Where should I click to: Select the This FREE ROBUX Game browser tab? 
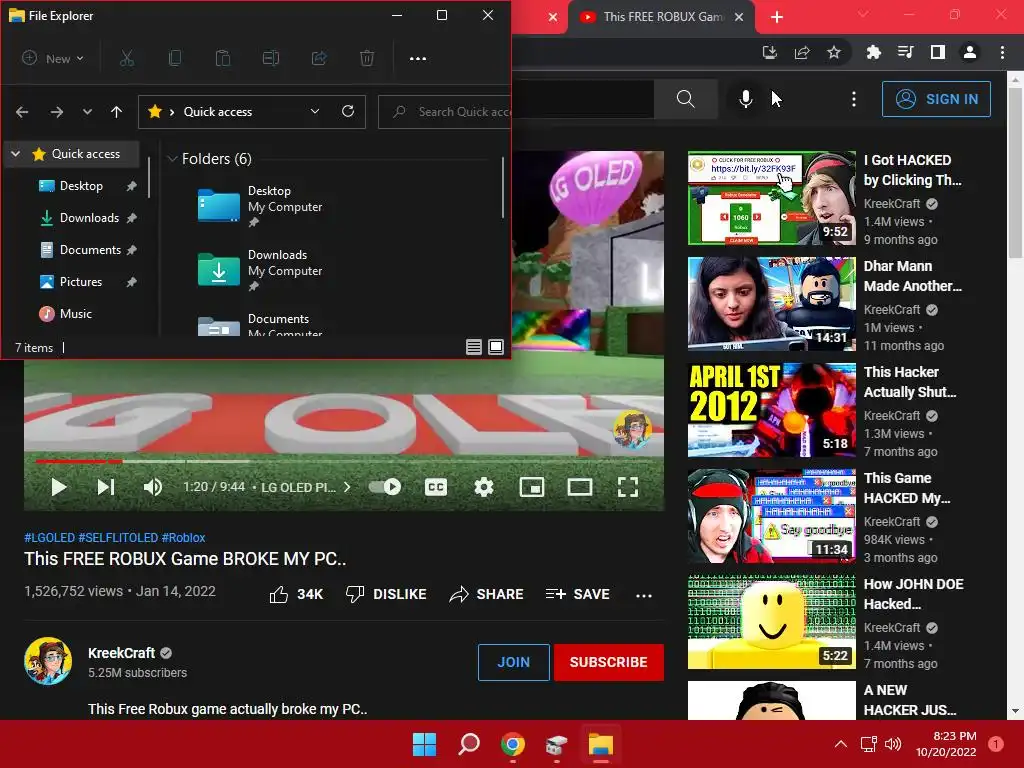[662, 17]
